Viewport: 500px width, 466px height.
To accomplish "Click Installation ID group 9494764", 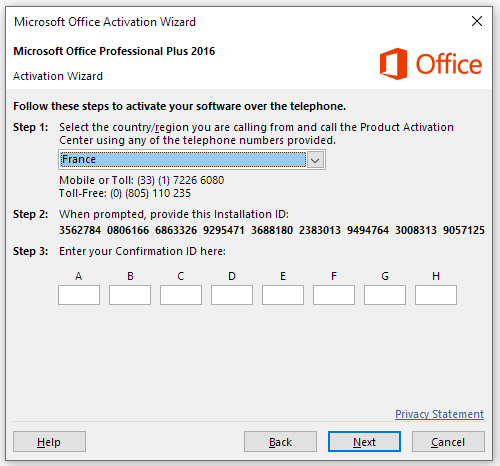I will tap(368, 230).
